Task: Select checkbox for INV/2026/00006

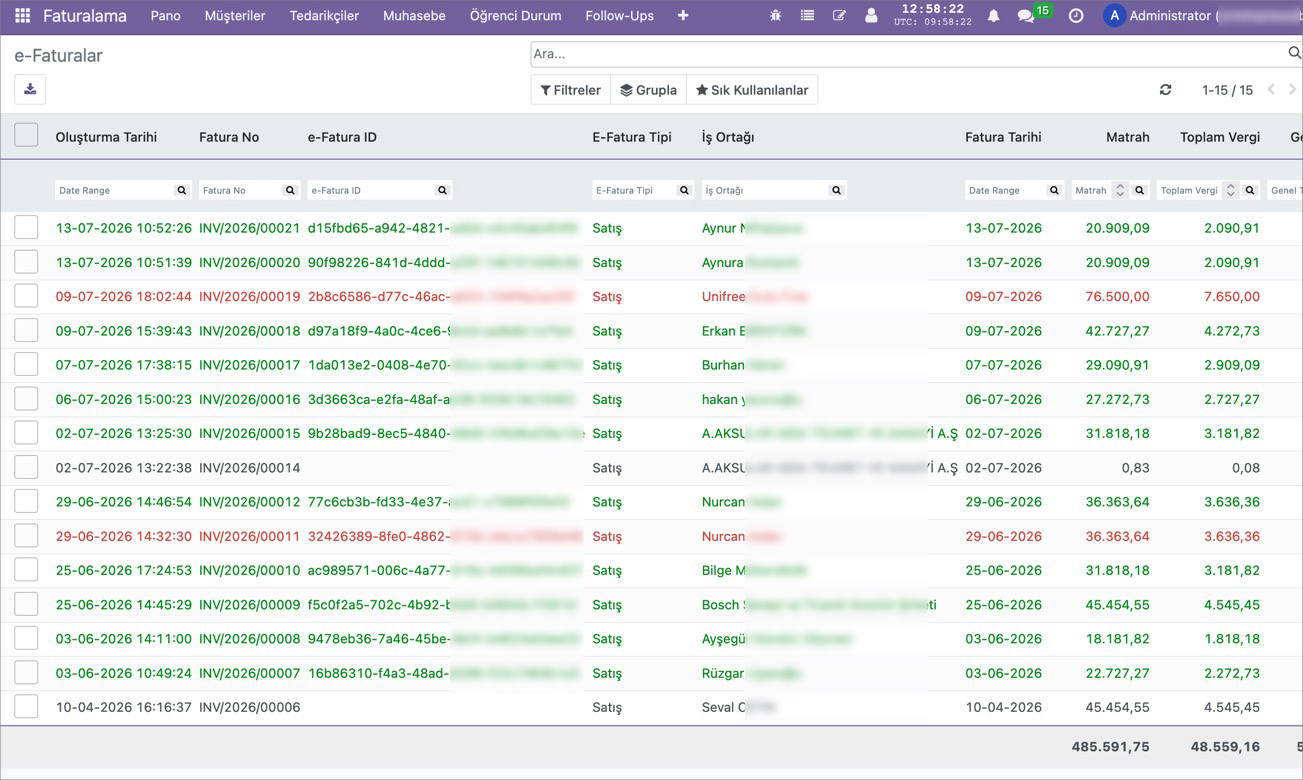Action: click(26, 707)
